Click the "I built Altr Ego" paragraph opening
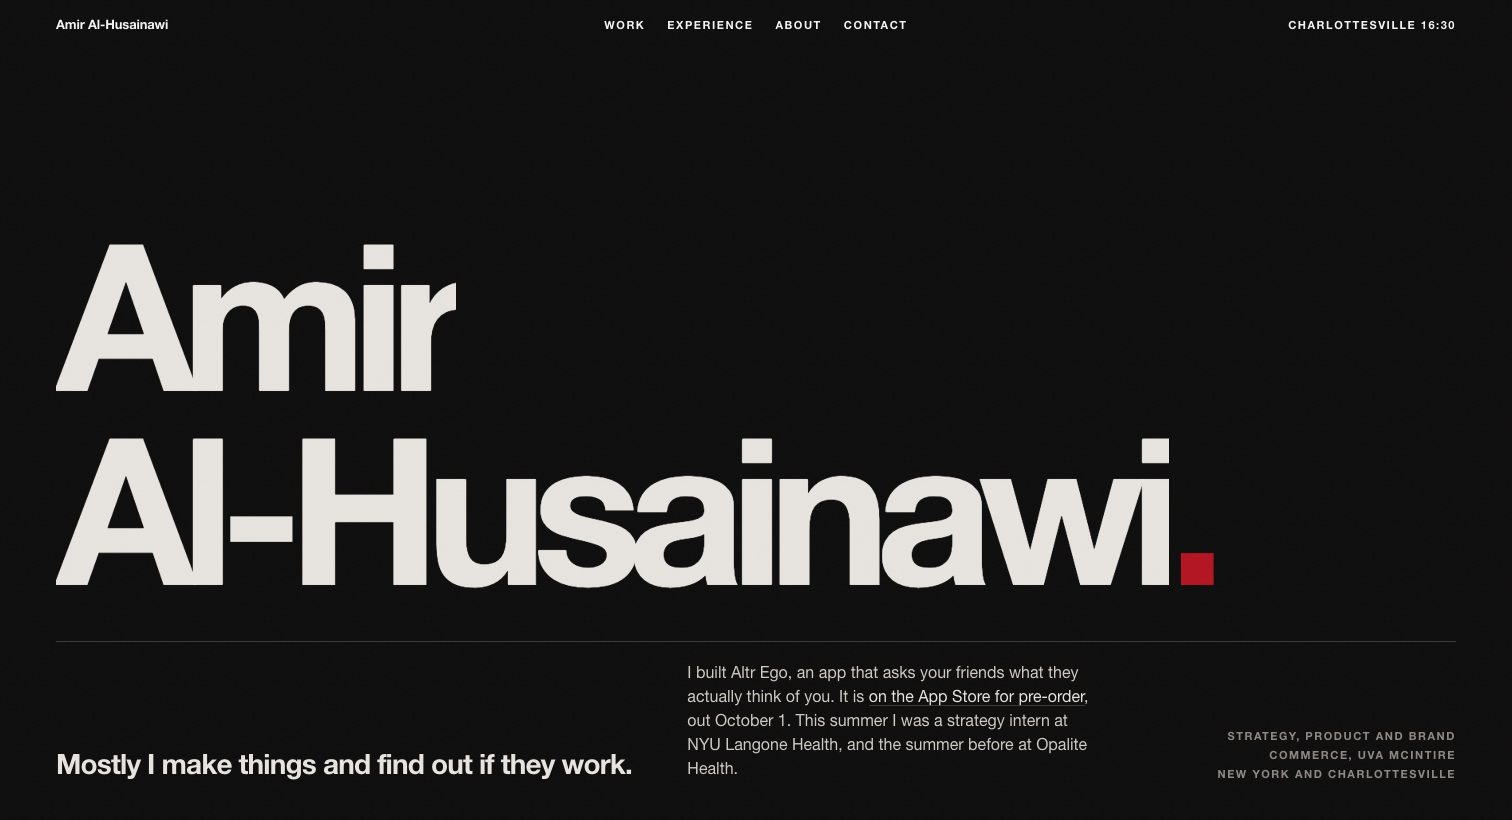This screenshot has width=1512, height=820. [x=740, y=673]
